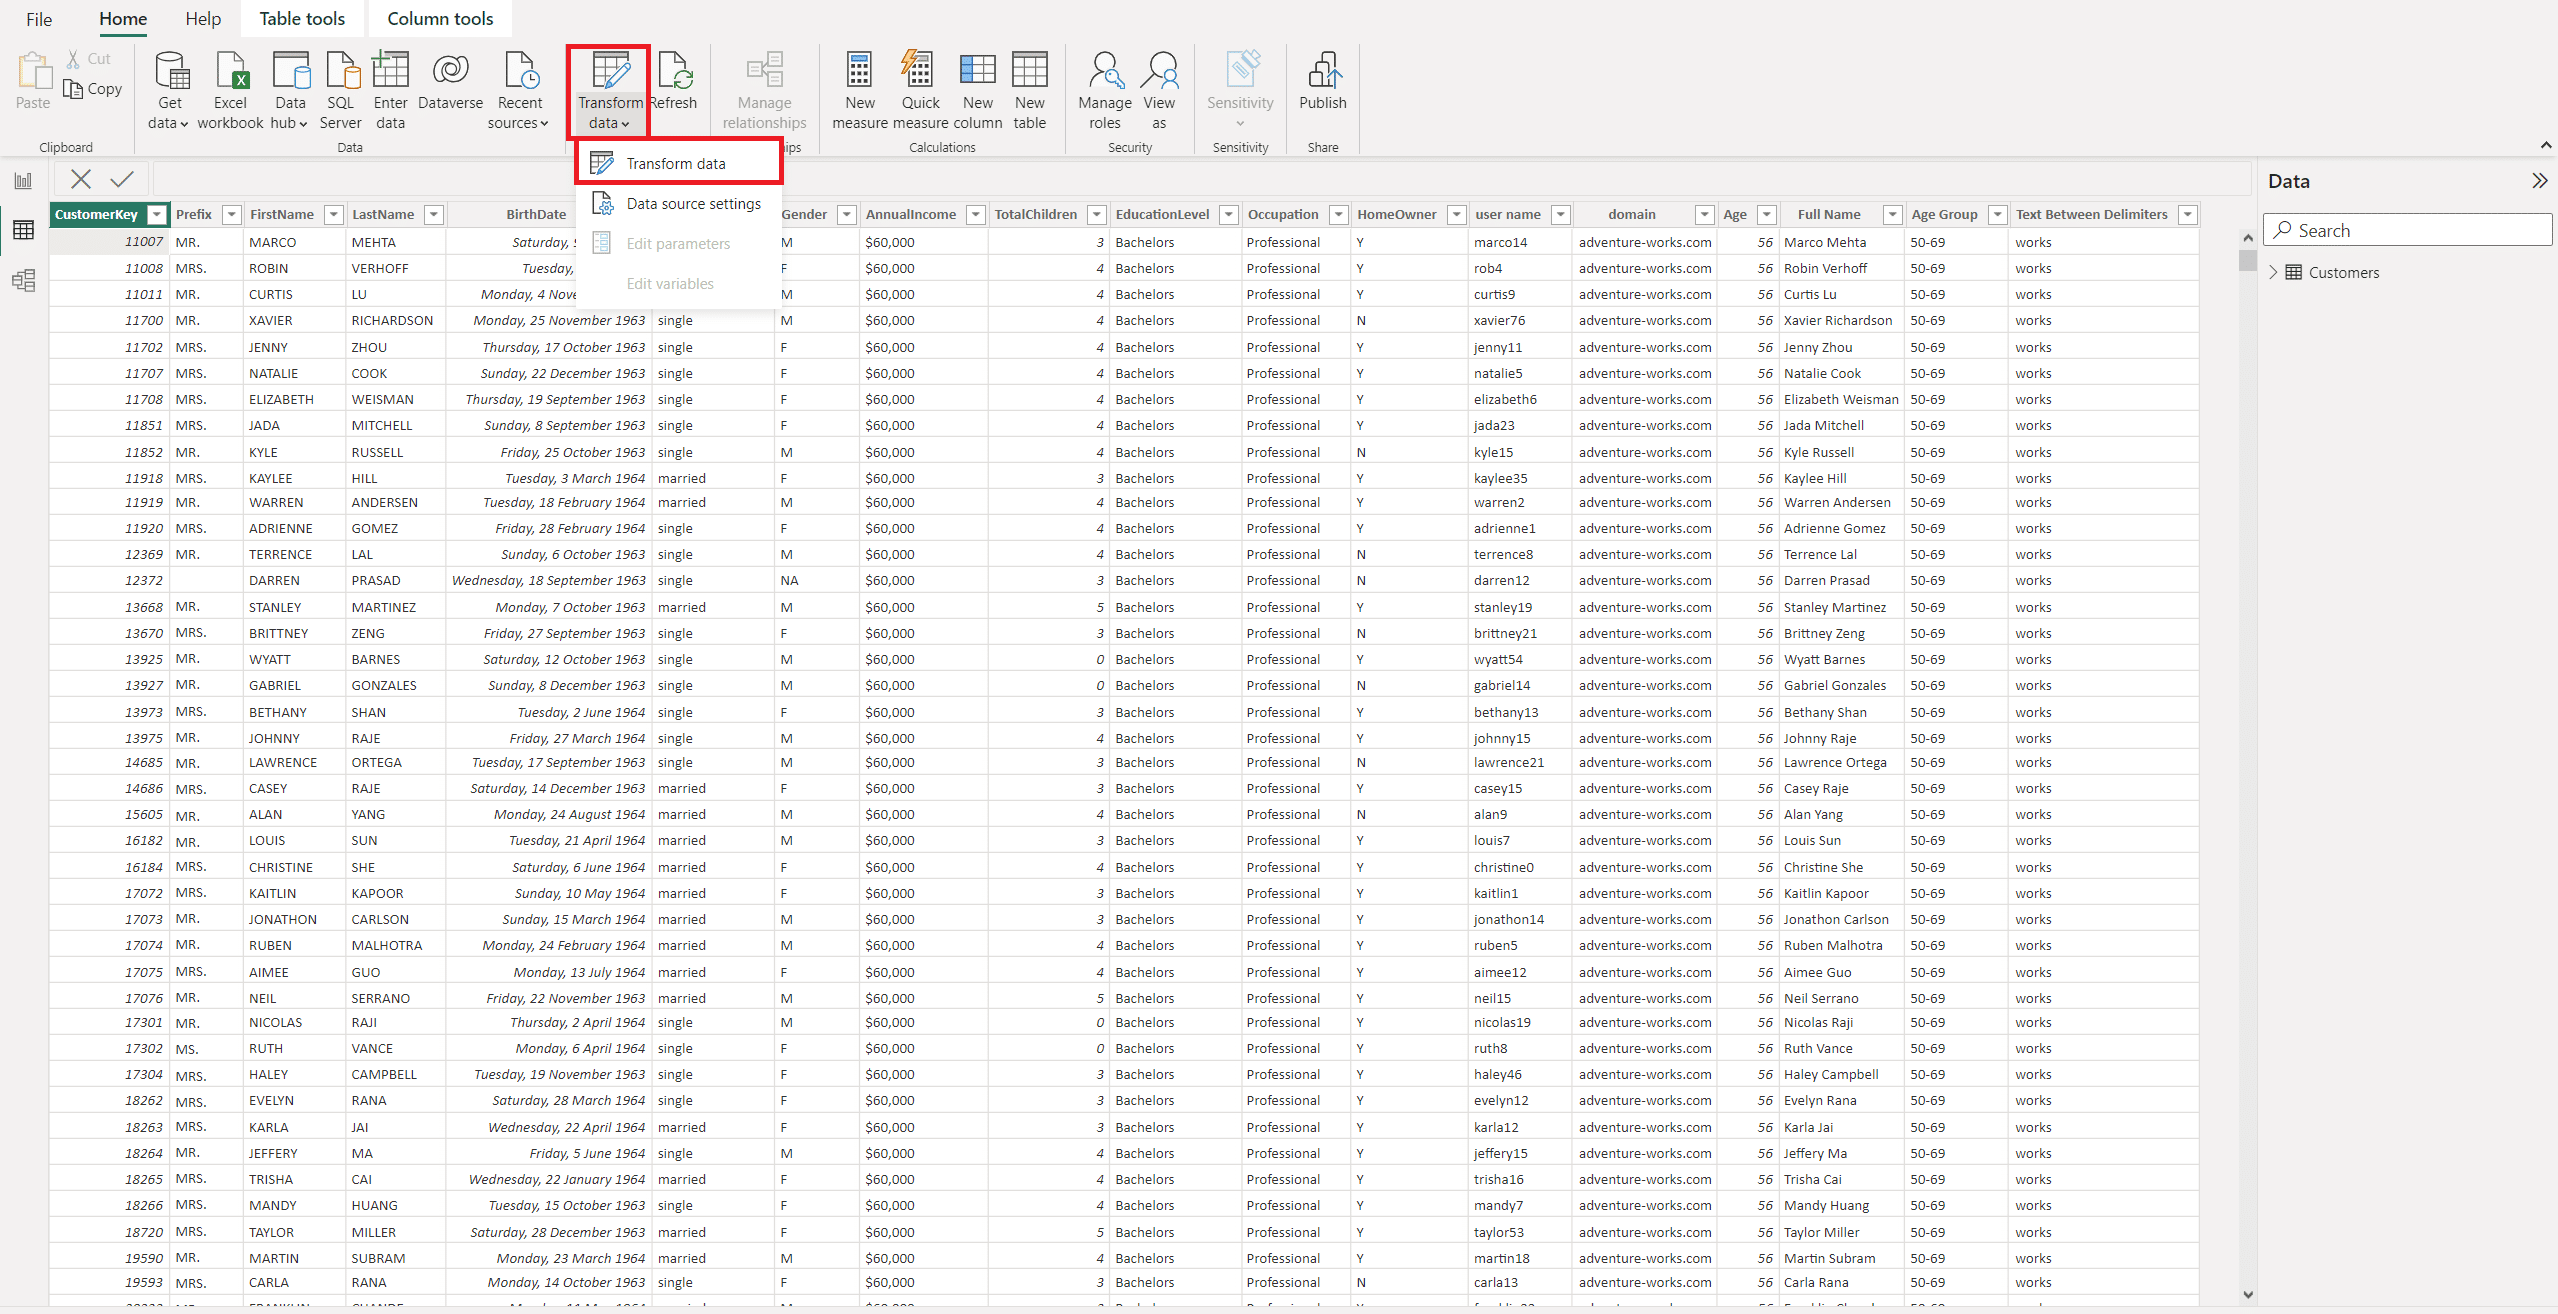Add a New table
The height and width of the screenshot is (1314, 2558).
1029,88
